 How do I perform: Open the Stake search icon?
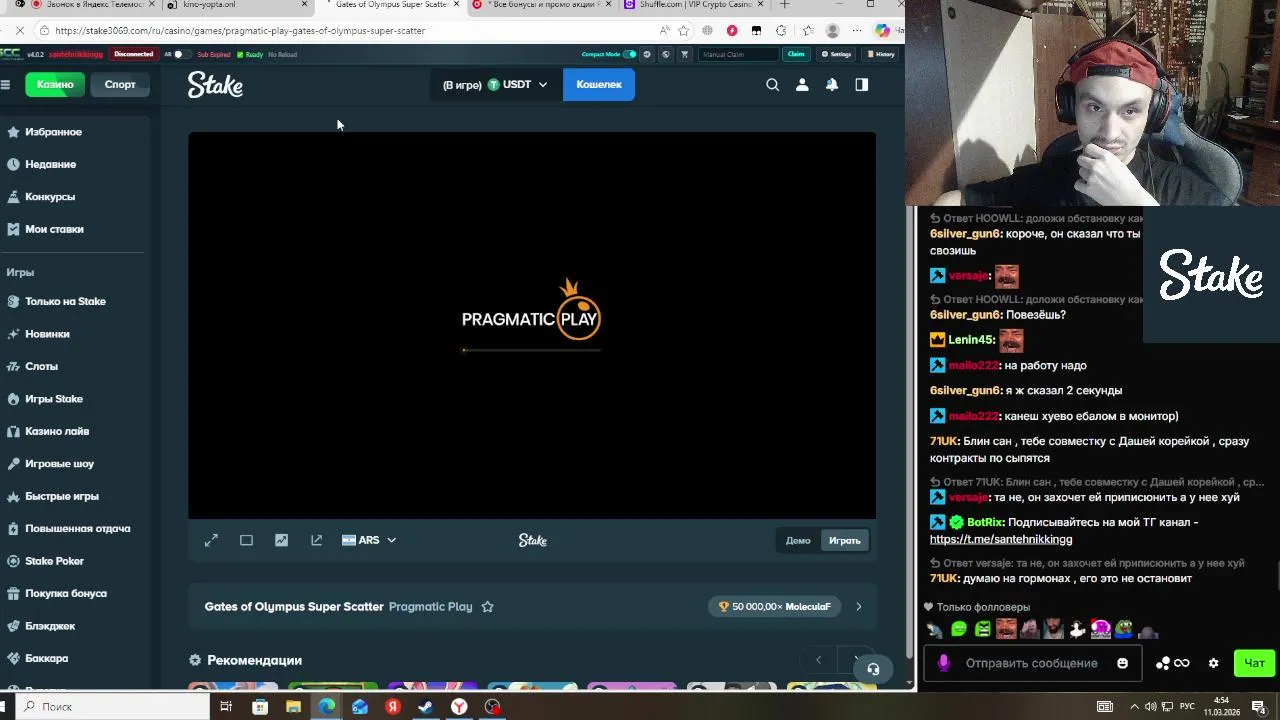pyautogui.click(x=772, y=85)
